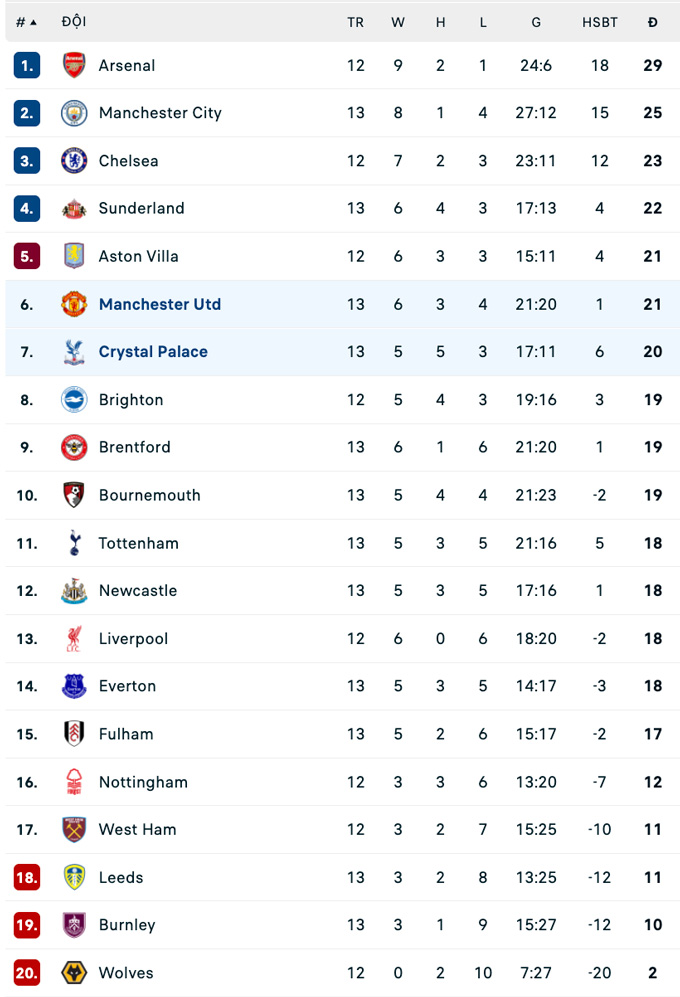
Task: Click the Đ points column header
Action: coord(653,22)
